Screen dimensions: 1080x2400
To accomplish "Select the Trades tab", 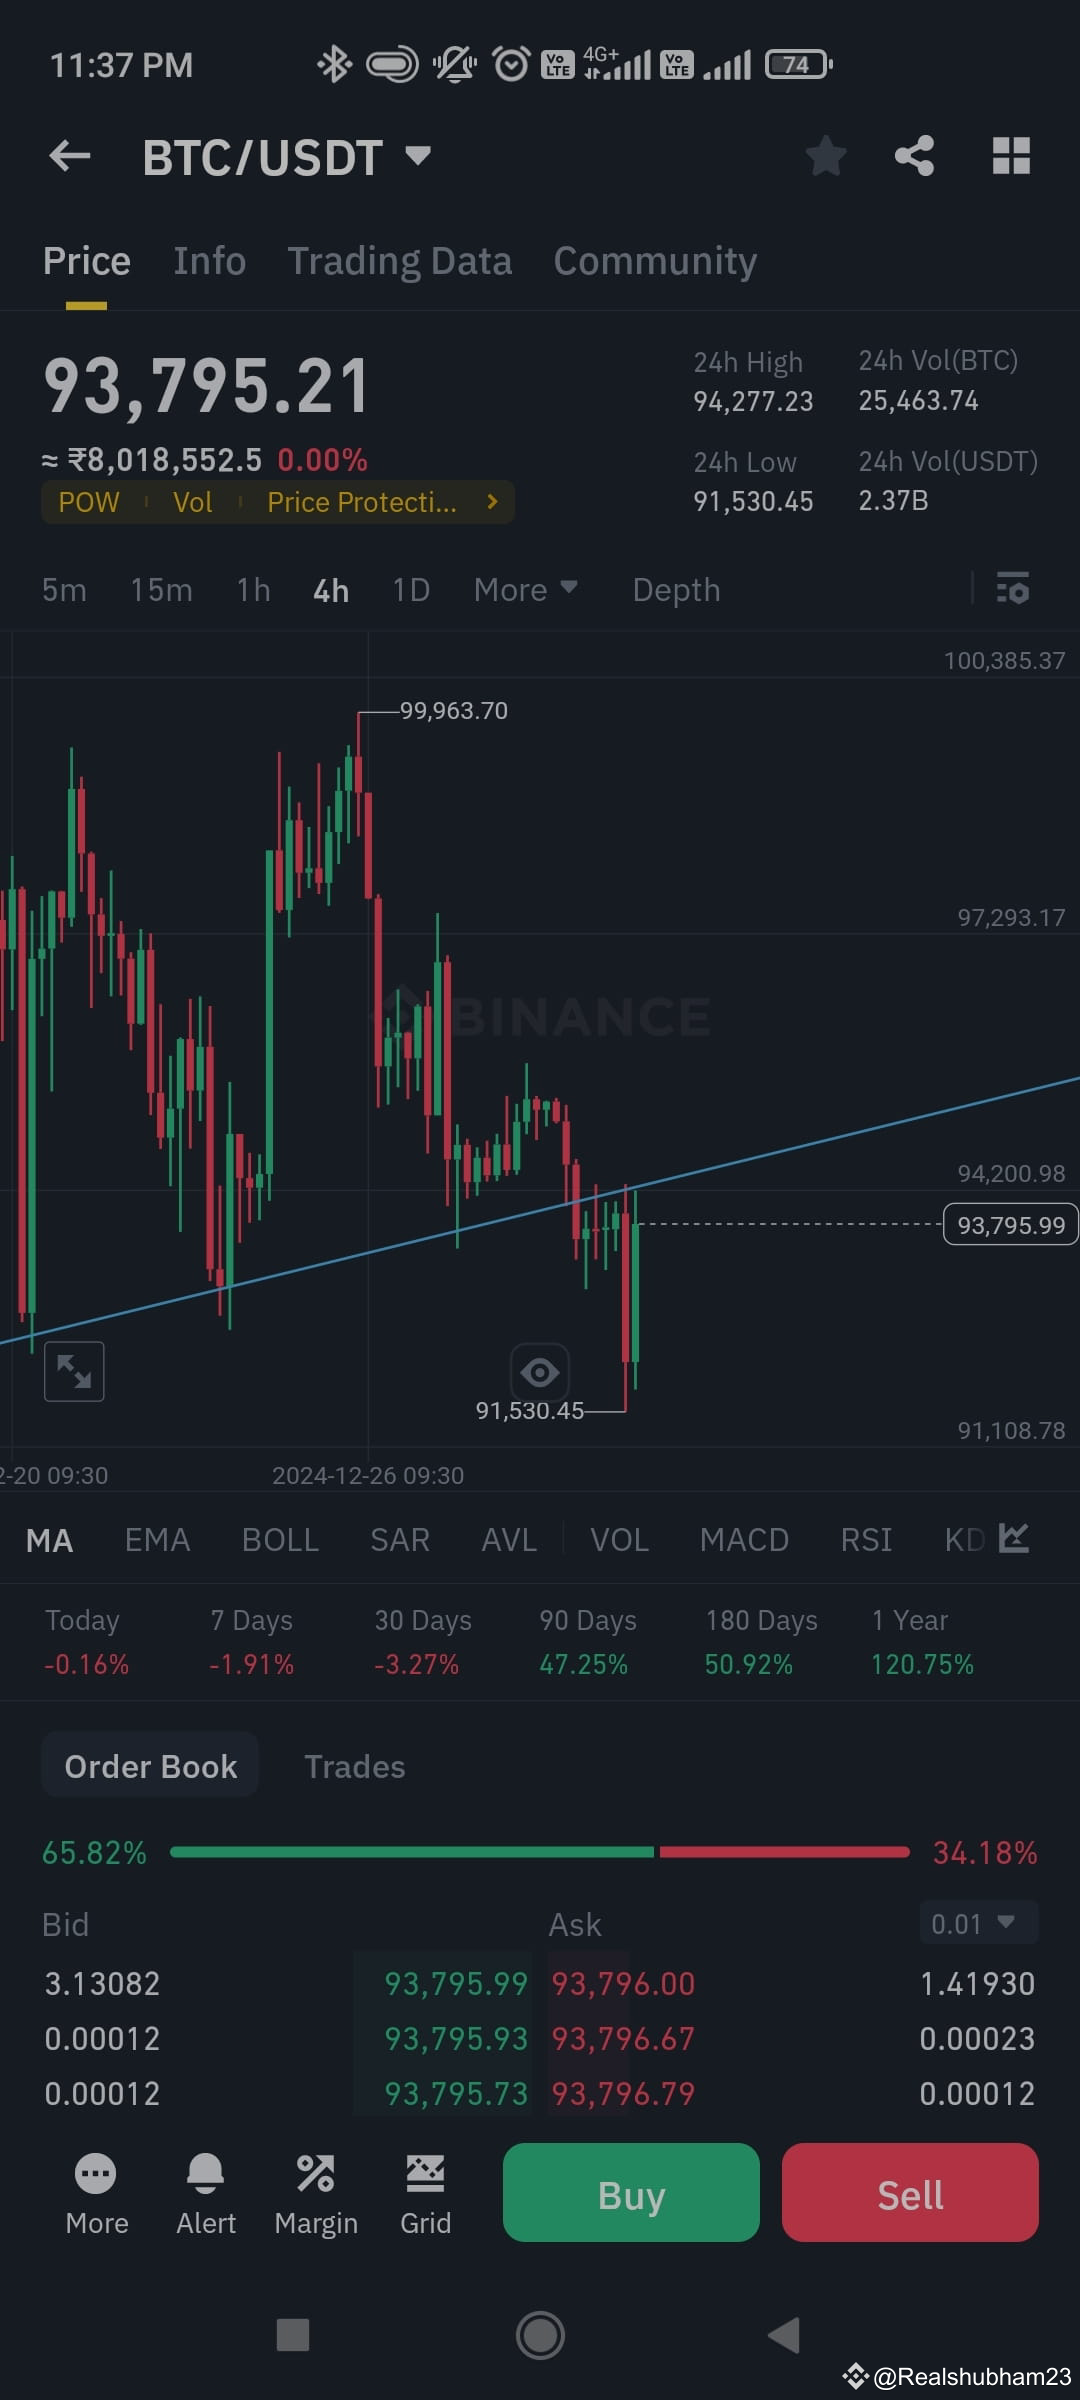I will point(355,1766).
